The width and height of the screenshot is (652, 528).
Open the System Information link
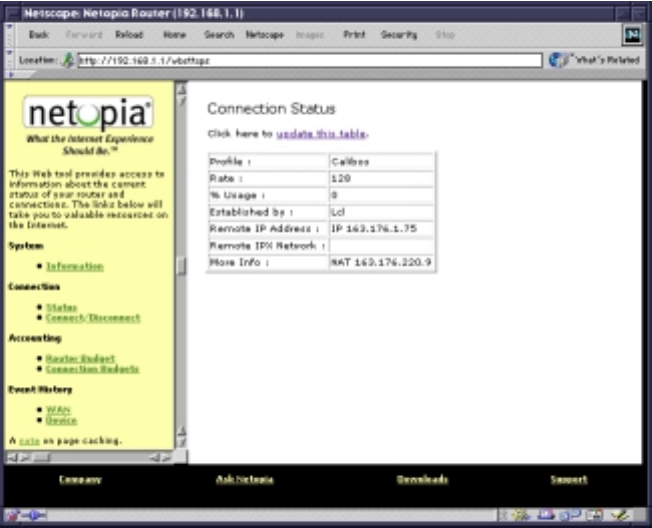[75, 266]
